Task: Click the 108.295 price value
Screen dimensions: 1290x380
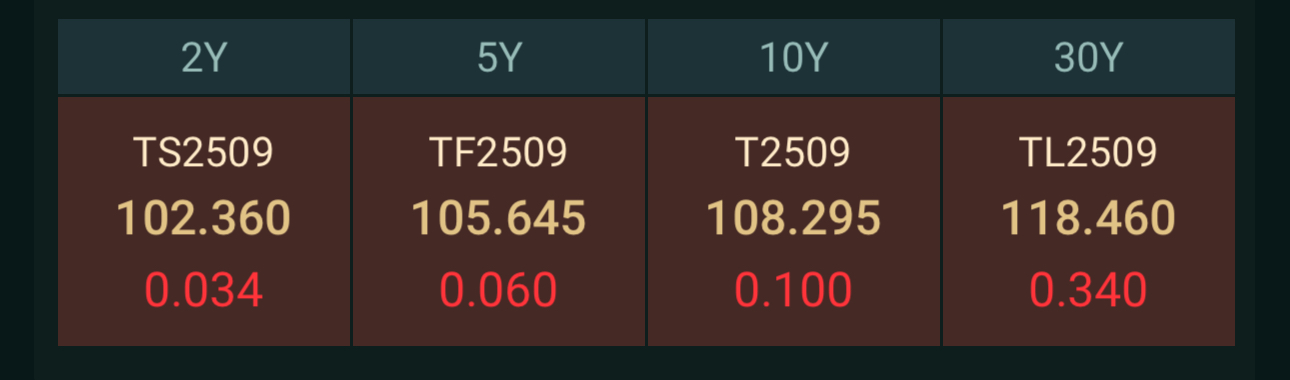Action: (x=794, y=218)
